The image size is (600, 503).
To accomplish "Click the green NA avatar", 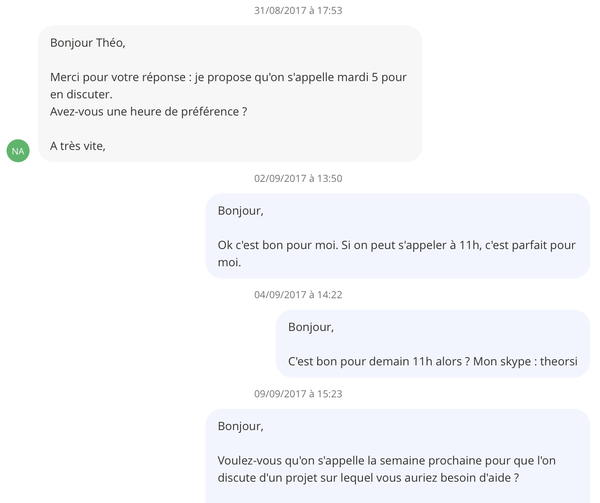I will [x=18, y=150].
